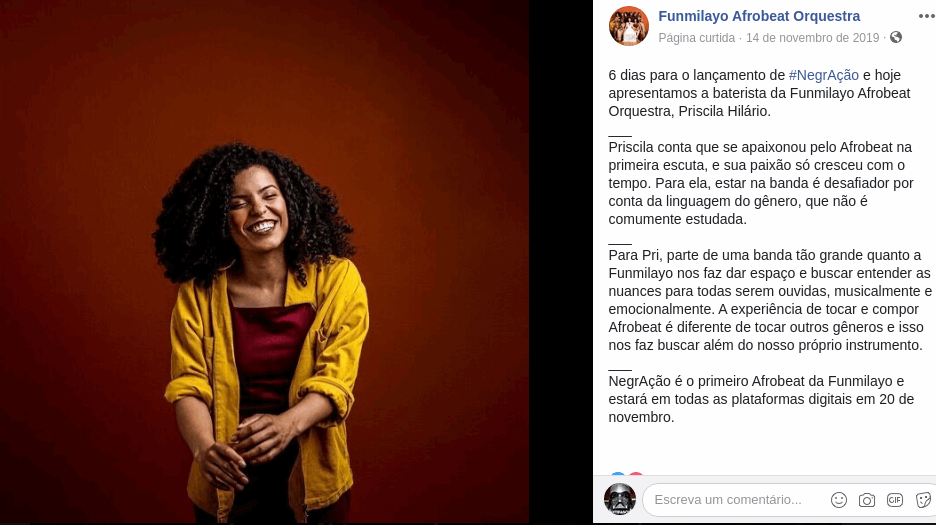The height and width of the screenshot is (525, 936).
Task: Click the globe public privacy icon
Action: [x=895, y=37]
